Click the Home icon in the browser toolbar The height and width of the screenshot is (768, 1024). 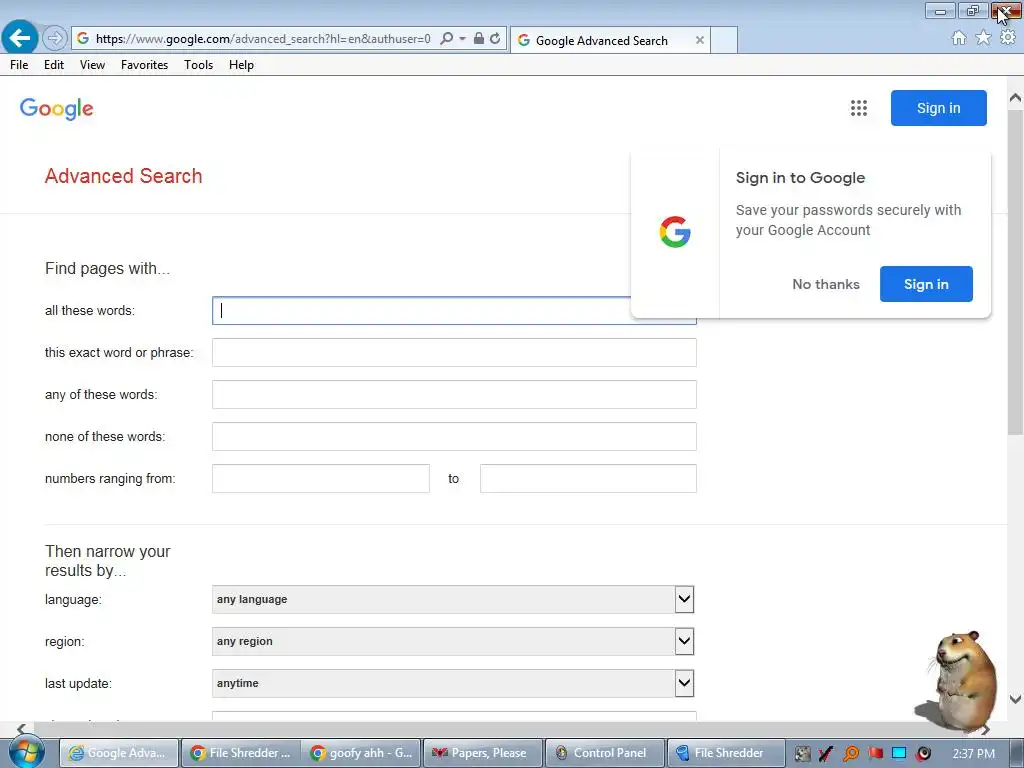click(x=959, y=38)
